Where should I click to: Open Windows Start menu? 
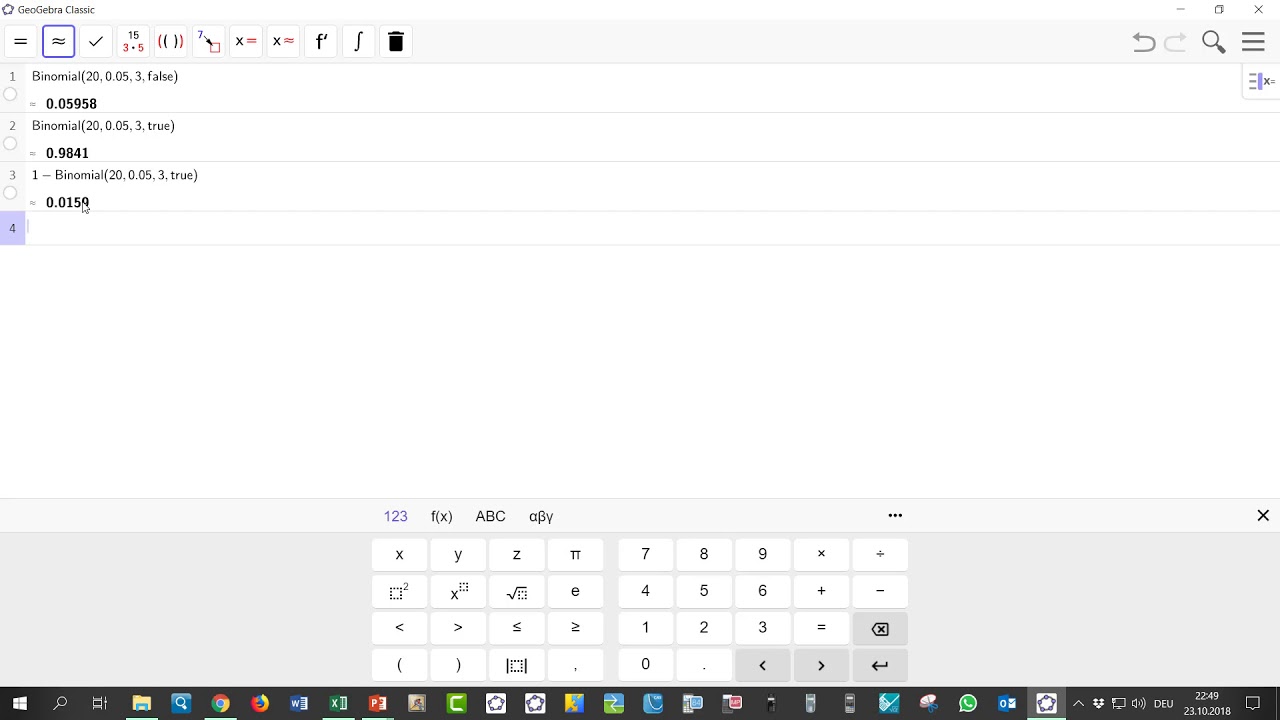click(x=20, y=703)
